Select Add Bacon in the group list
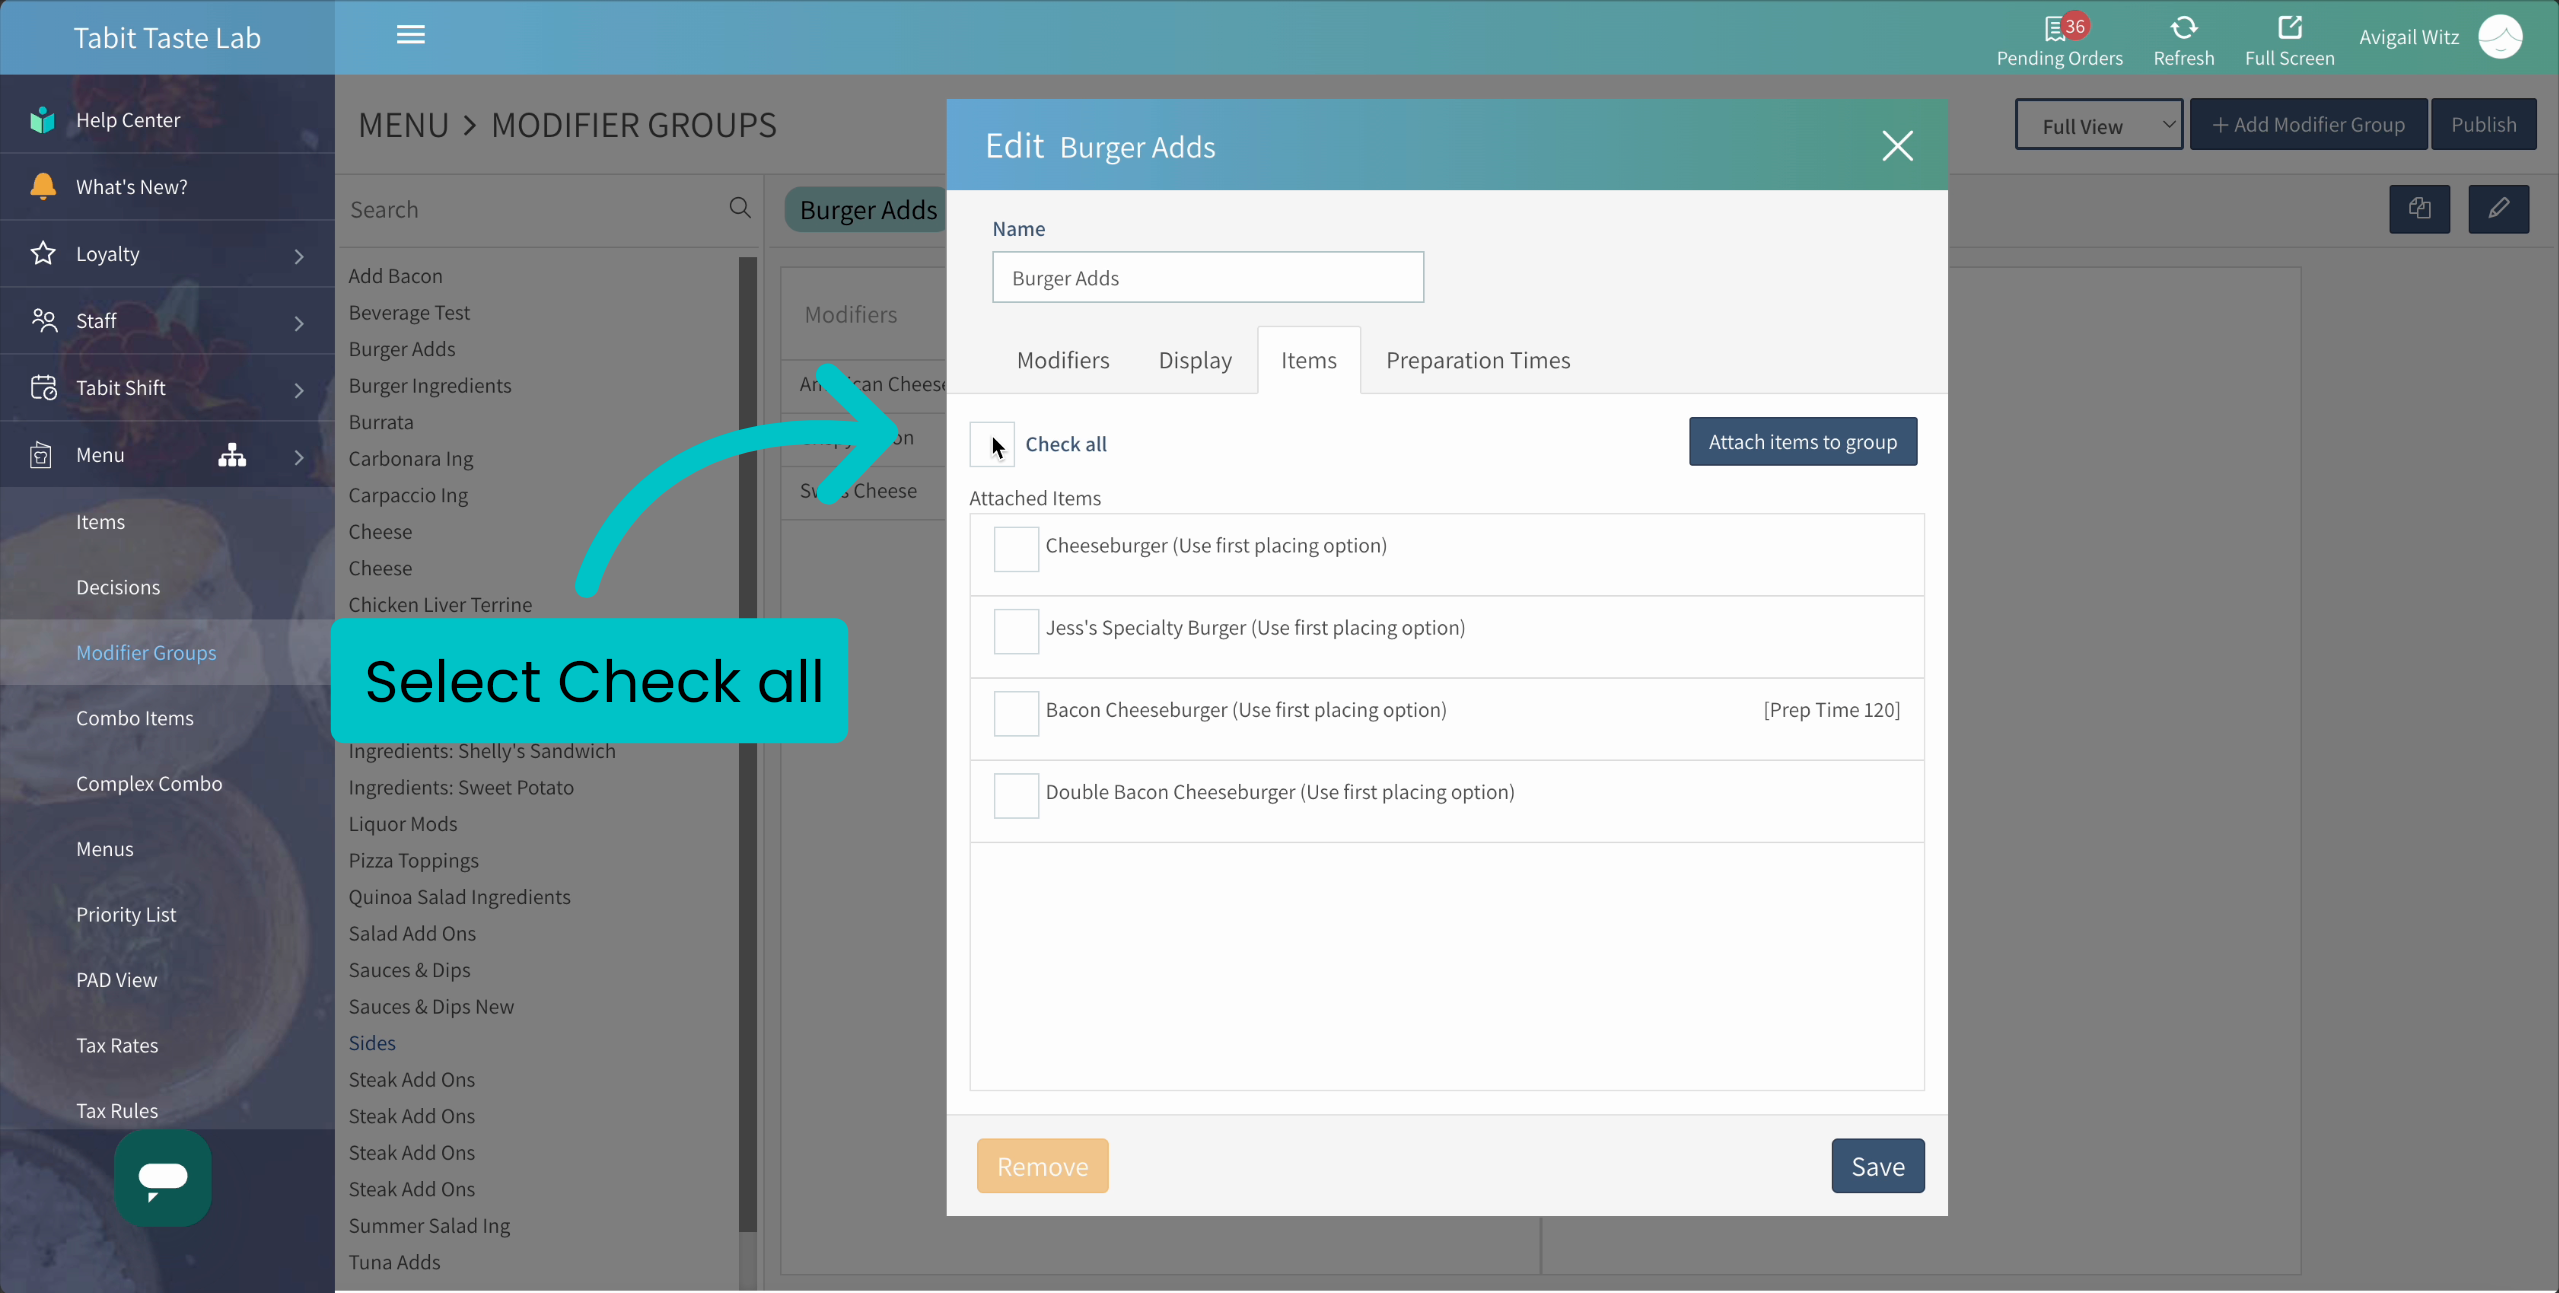Image resolution: width=2559 pixels, height=1293 pixels. [x=395, y=276]
